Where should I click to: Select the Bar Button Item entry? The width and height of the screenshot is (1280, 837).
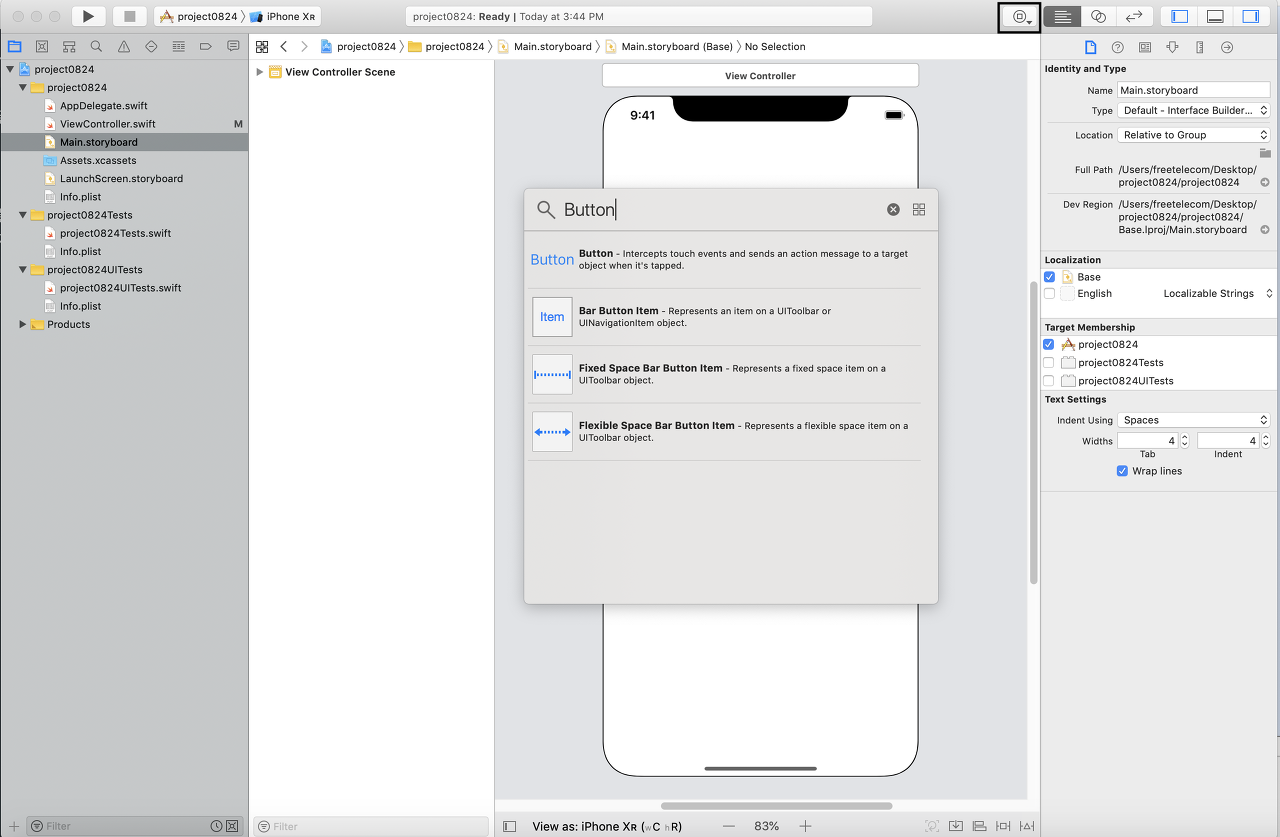724,317
